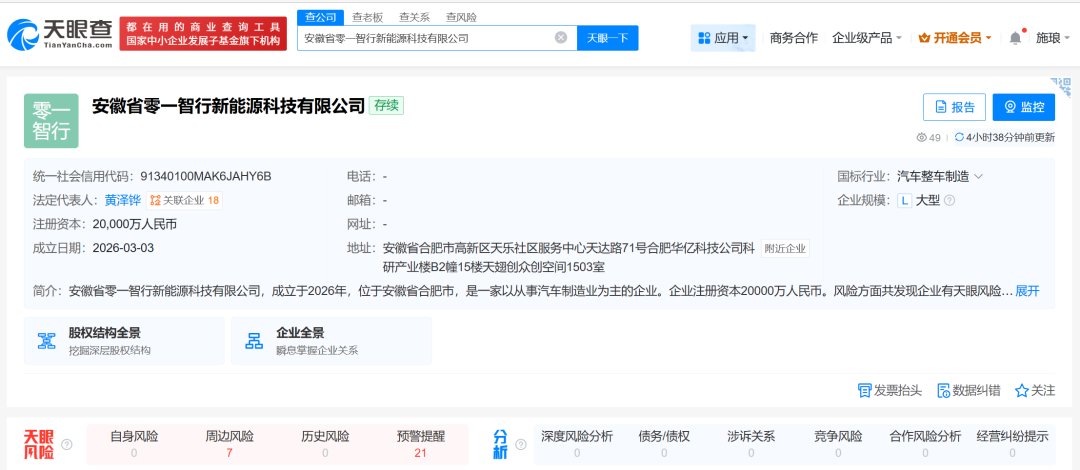Screen dimensions: 1080x470
Task: Click the 附近企业 button
Action: [785, 248]
